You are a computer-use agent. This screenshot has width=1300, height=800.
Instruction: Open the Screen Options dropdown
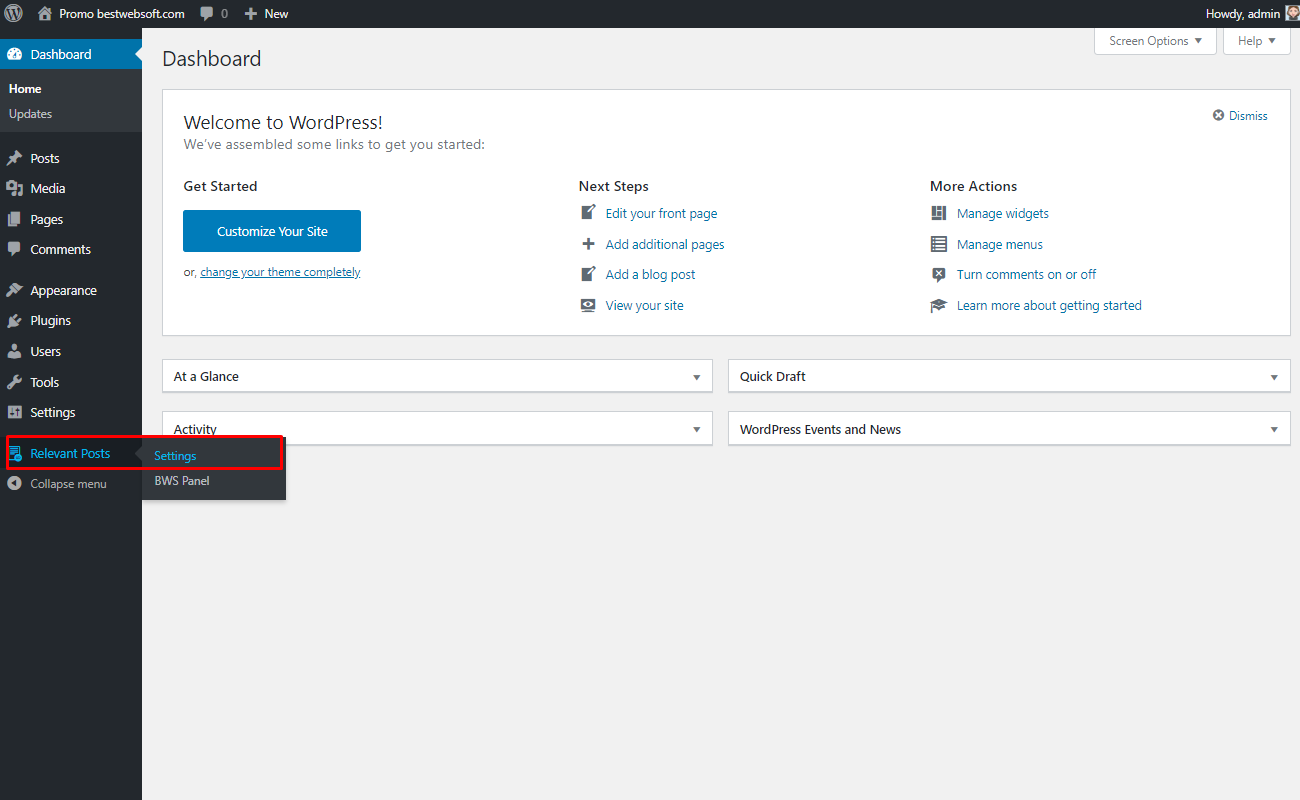1155,41
